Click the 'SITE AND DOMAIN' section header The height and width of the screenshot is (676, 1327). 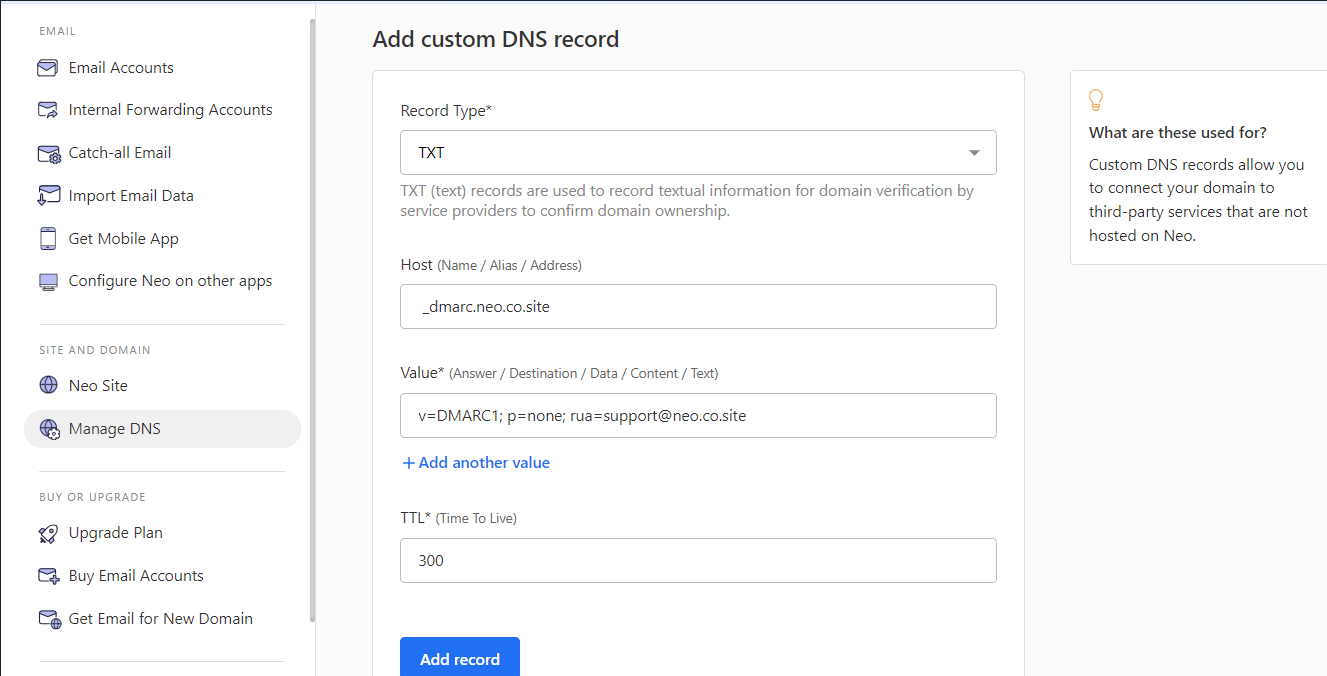[95, 351]
